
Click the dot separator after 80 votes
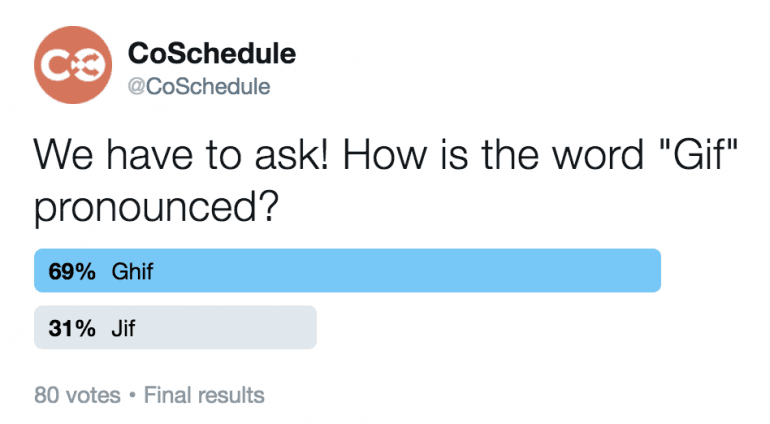pos(132,395)
